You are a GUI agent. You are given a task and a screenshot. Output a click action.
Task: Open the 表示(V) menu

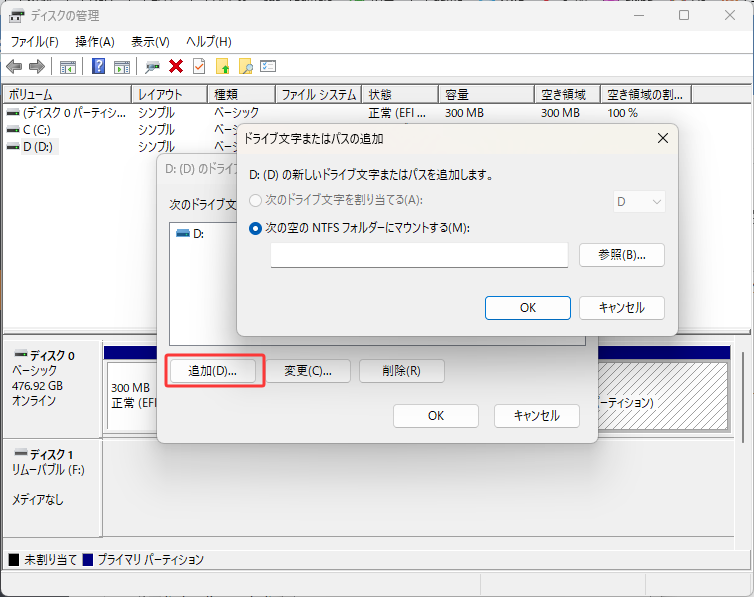(x=151, y=42)
